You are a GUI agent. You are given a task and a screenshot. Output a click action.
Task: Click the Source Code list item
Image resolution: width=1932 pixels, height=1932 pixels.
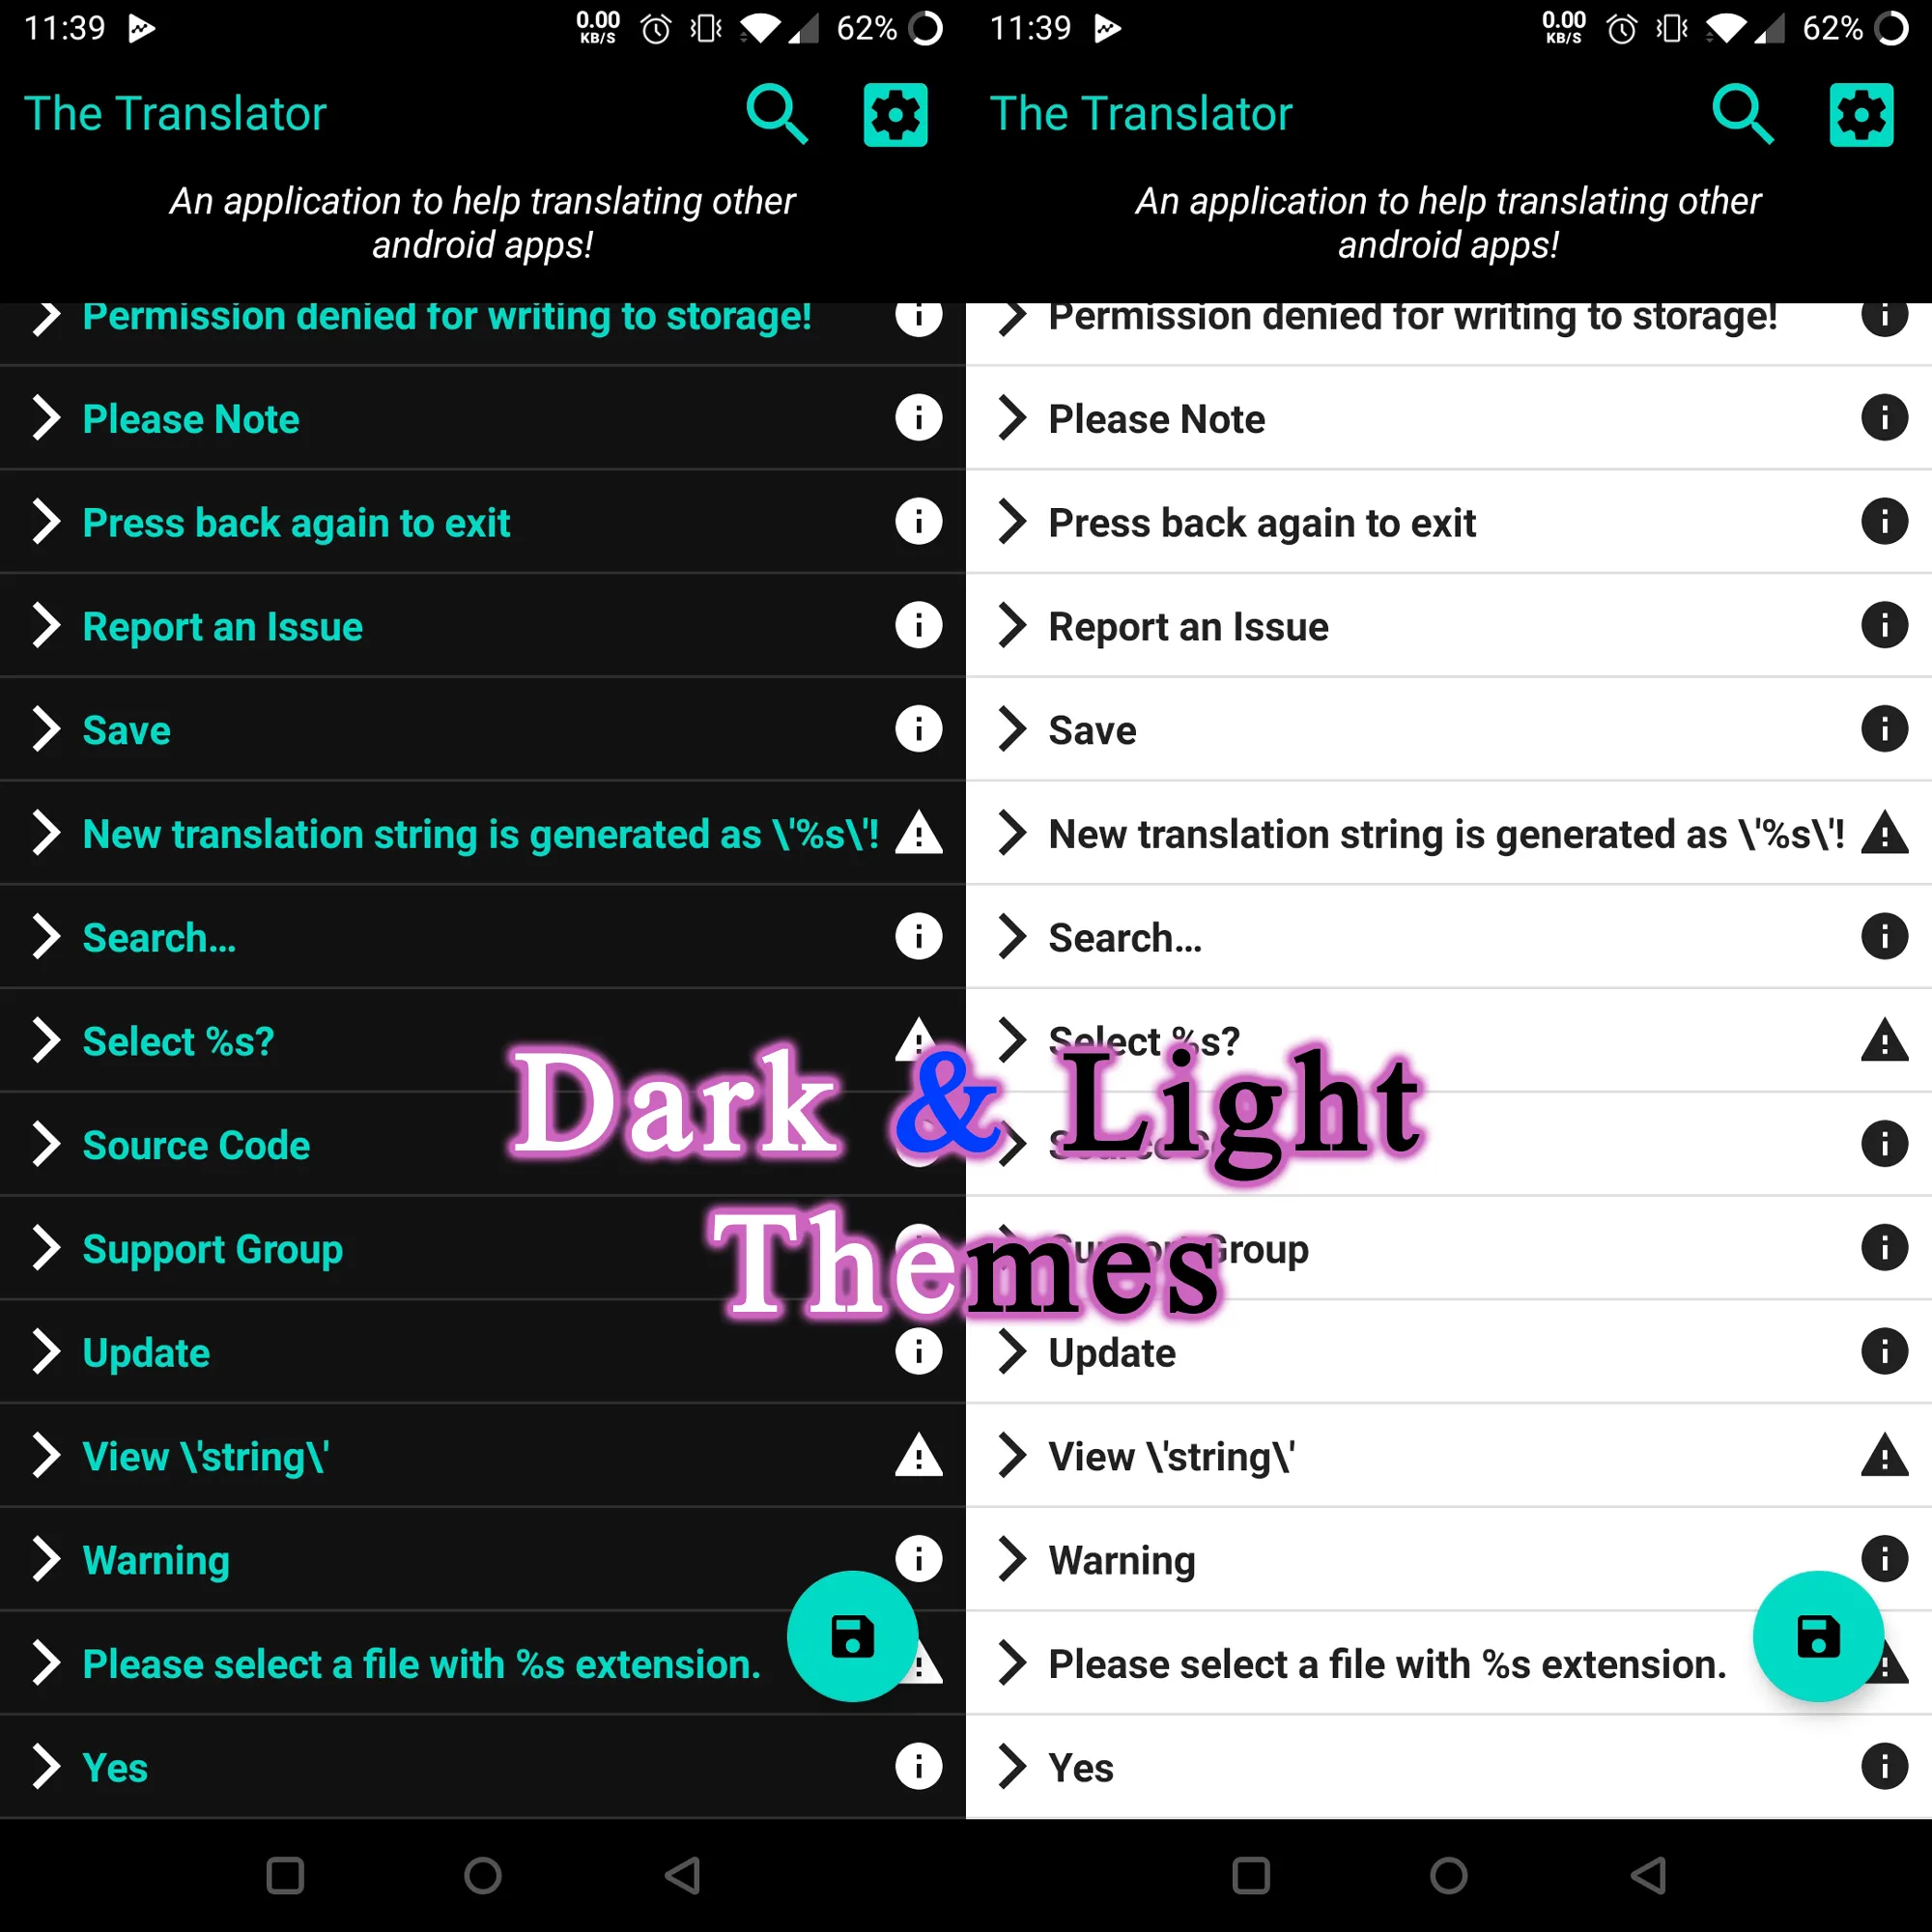click(196, 1145)
